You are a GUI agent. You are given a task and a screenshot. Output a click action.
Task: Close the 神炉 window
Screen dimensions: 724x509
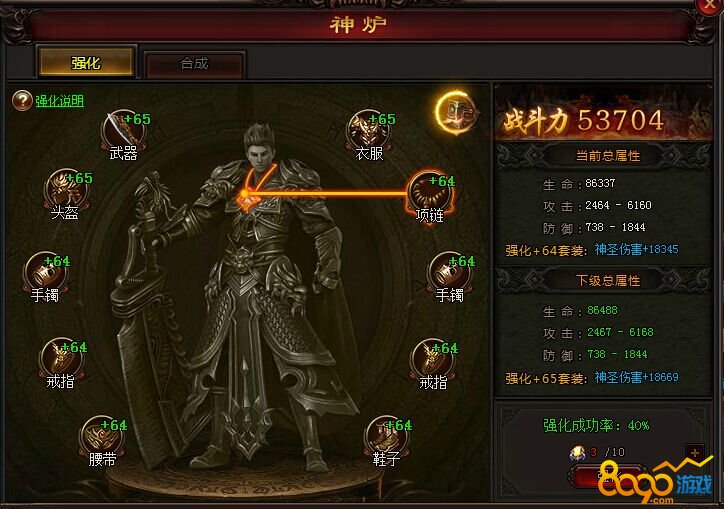[x=709, y=6]
